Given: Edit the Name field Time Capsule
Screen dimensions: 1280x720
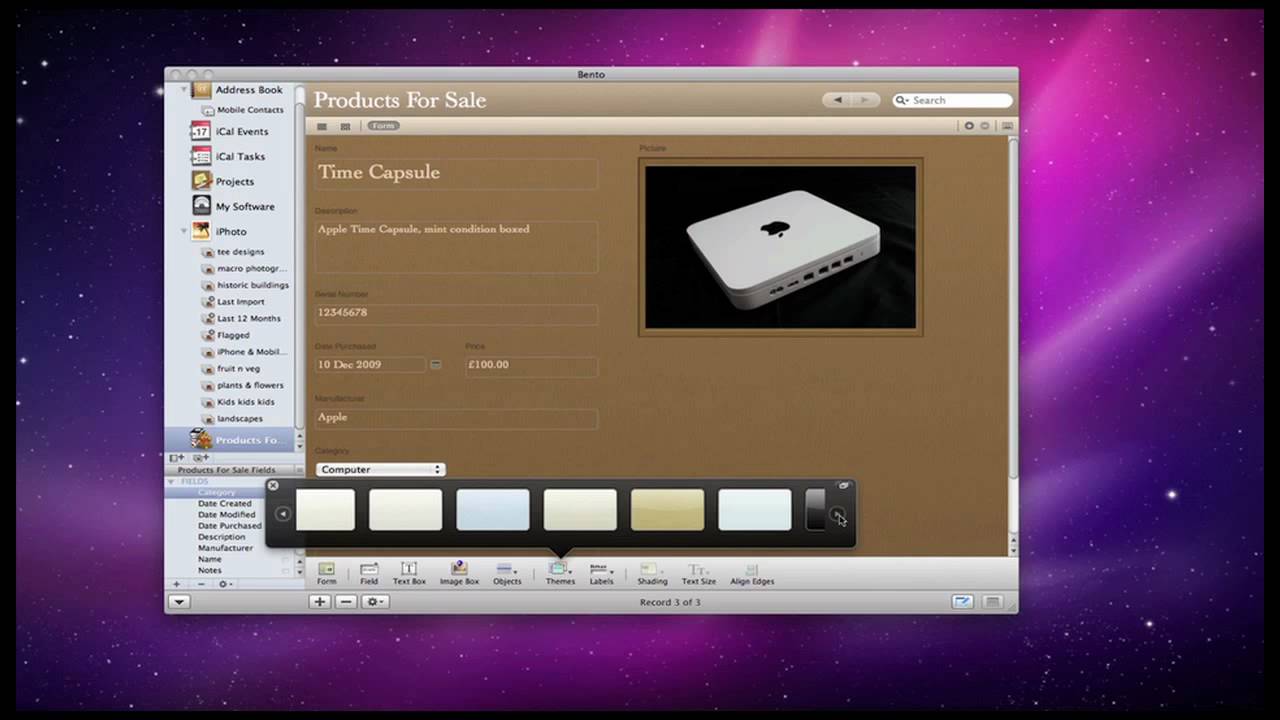Looking at the screenshot, I should click(x=456, y=172).
